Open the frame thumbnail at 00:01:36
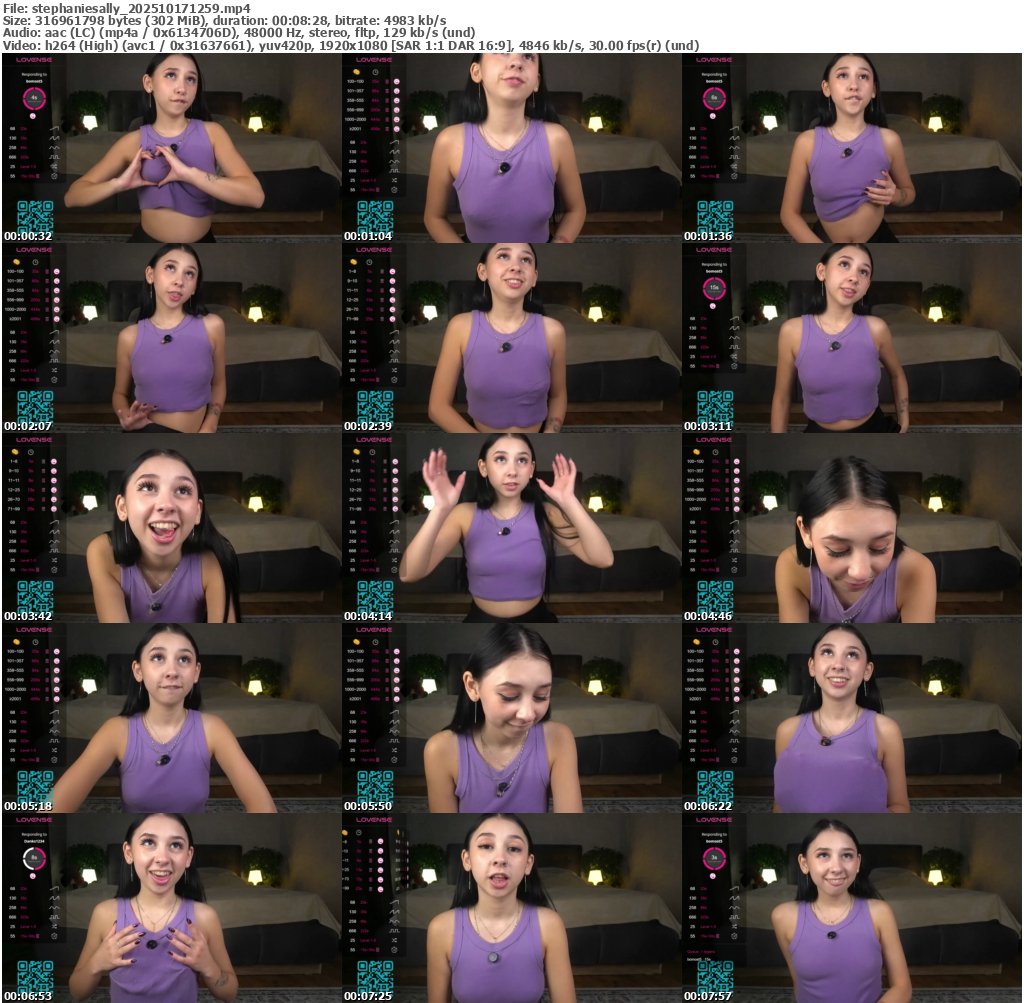1024x1003 pixels. coord(852,148)
